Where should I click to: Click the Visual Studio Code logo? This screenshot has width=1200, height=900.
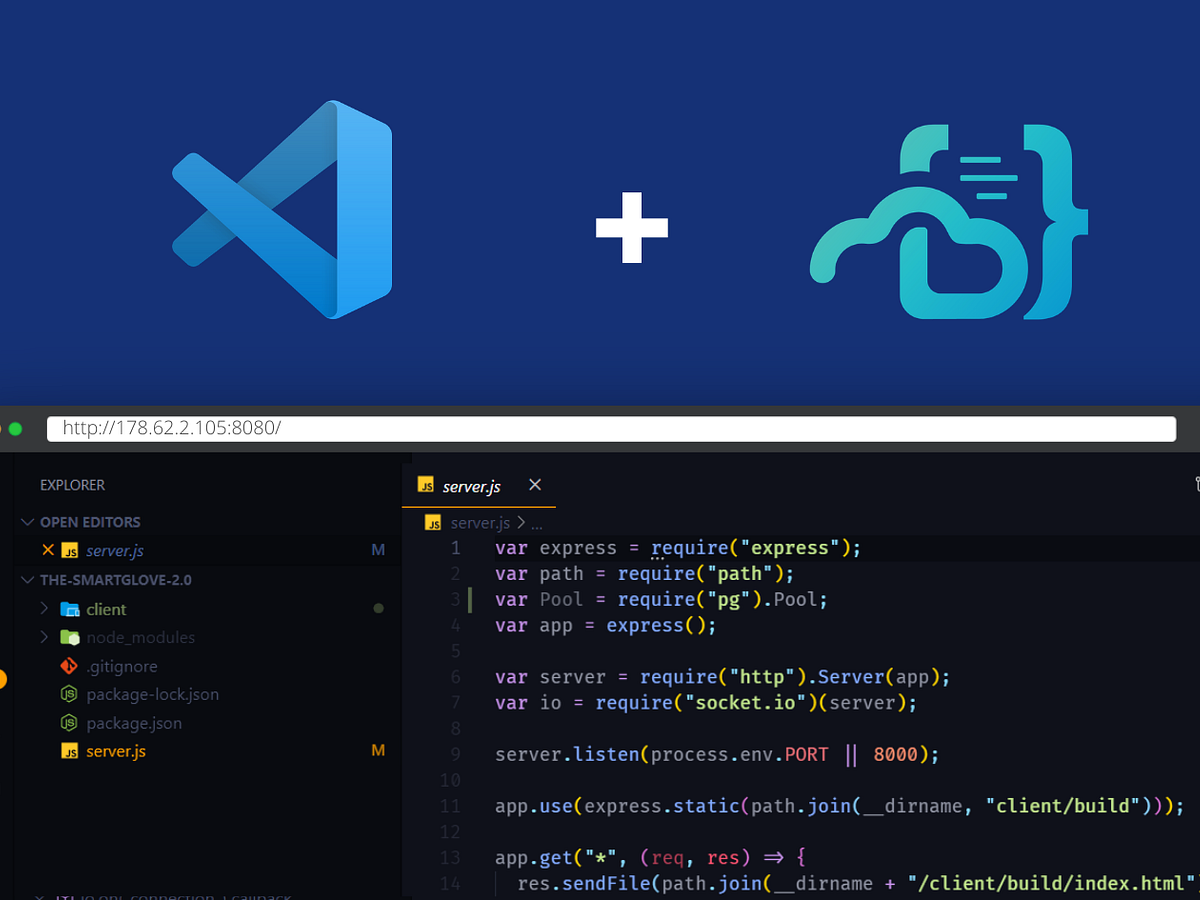tap(282, 209)
